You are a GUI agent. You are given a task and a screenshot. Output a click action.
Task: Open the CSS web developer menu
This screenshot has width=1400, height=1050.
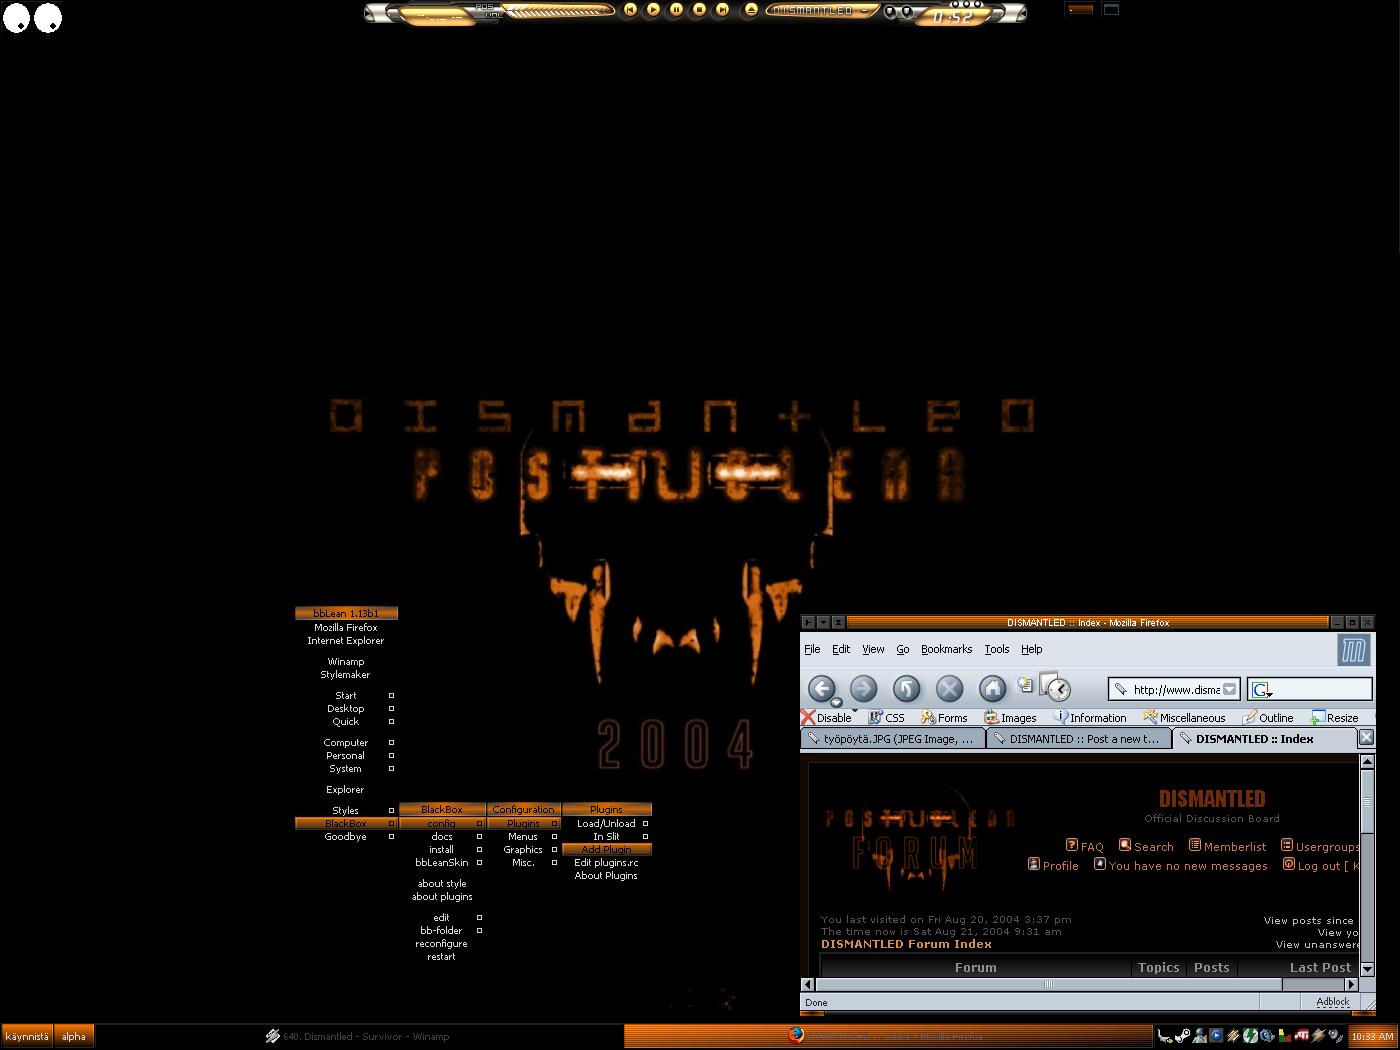(886, 717)
